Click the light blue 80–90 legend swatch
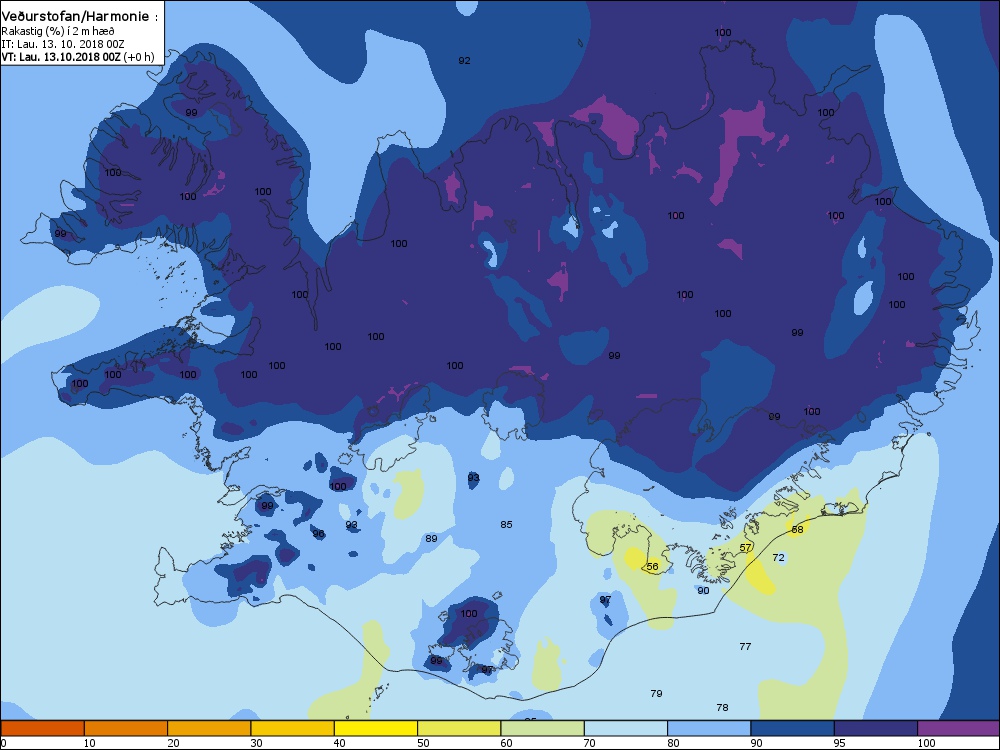The image size is (1000, 750). [x=709, y=728]
